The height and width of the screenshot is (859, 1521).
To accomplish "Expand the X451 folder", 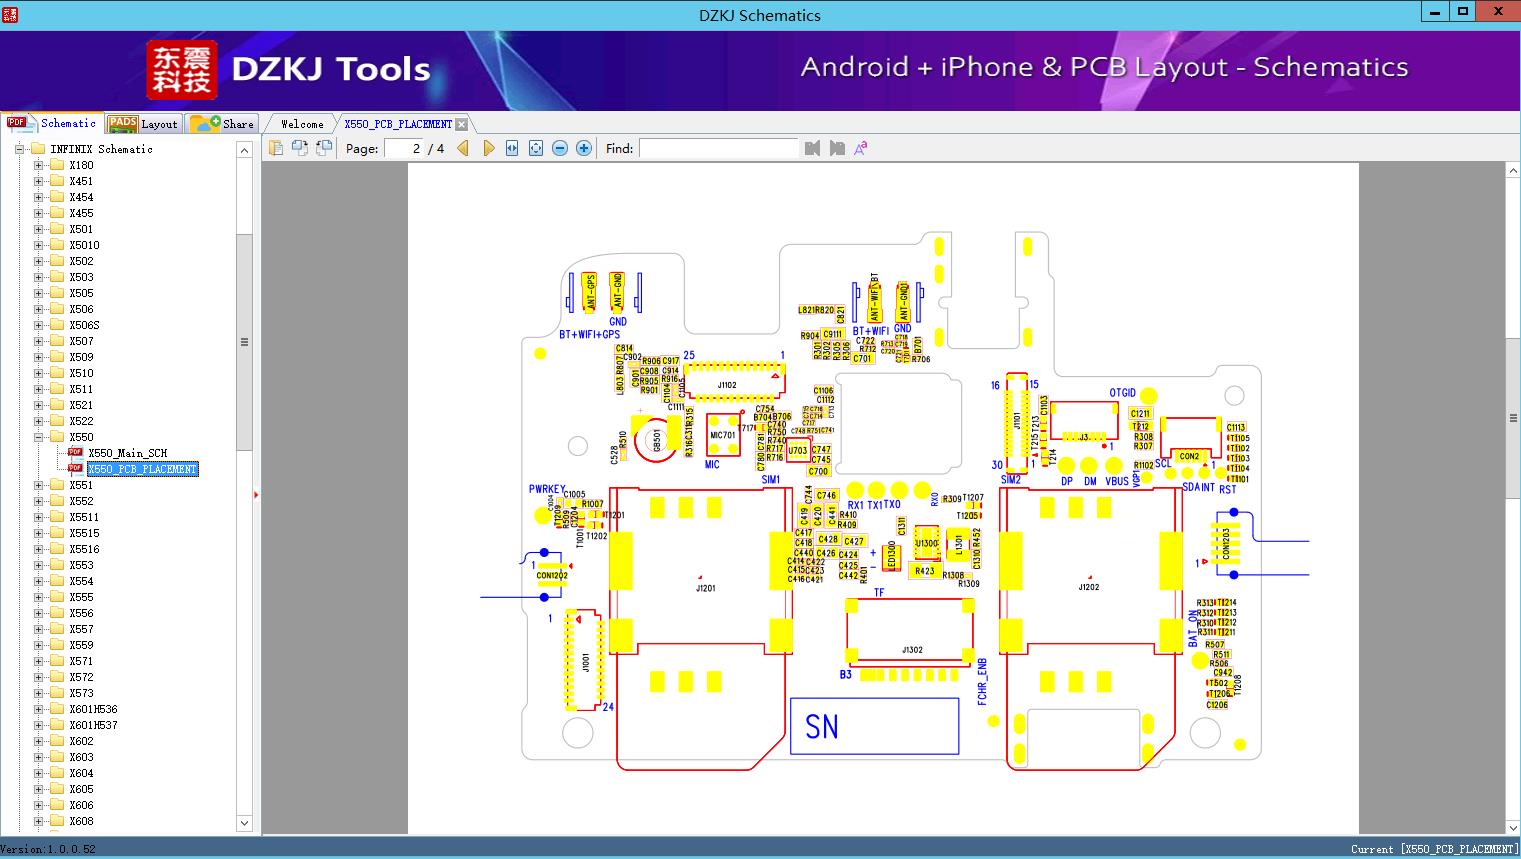I will point(39,181).
